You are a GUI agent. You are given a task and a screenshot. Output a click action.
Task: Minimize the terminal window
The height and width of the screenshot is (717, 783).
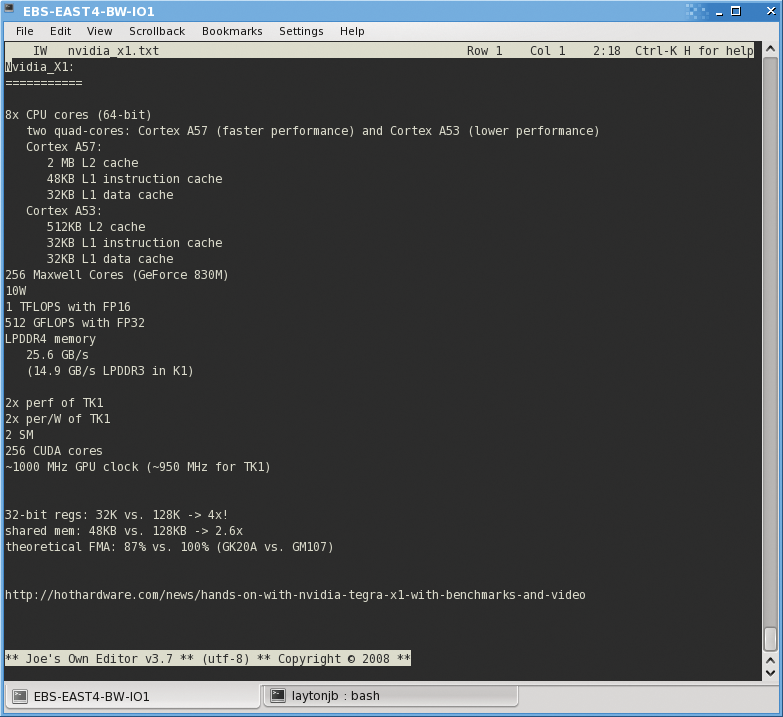tap(719, 11)
